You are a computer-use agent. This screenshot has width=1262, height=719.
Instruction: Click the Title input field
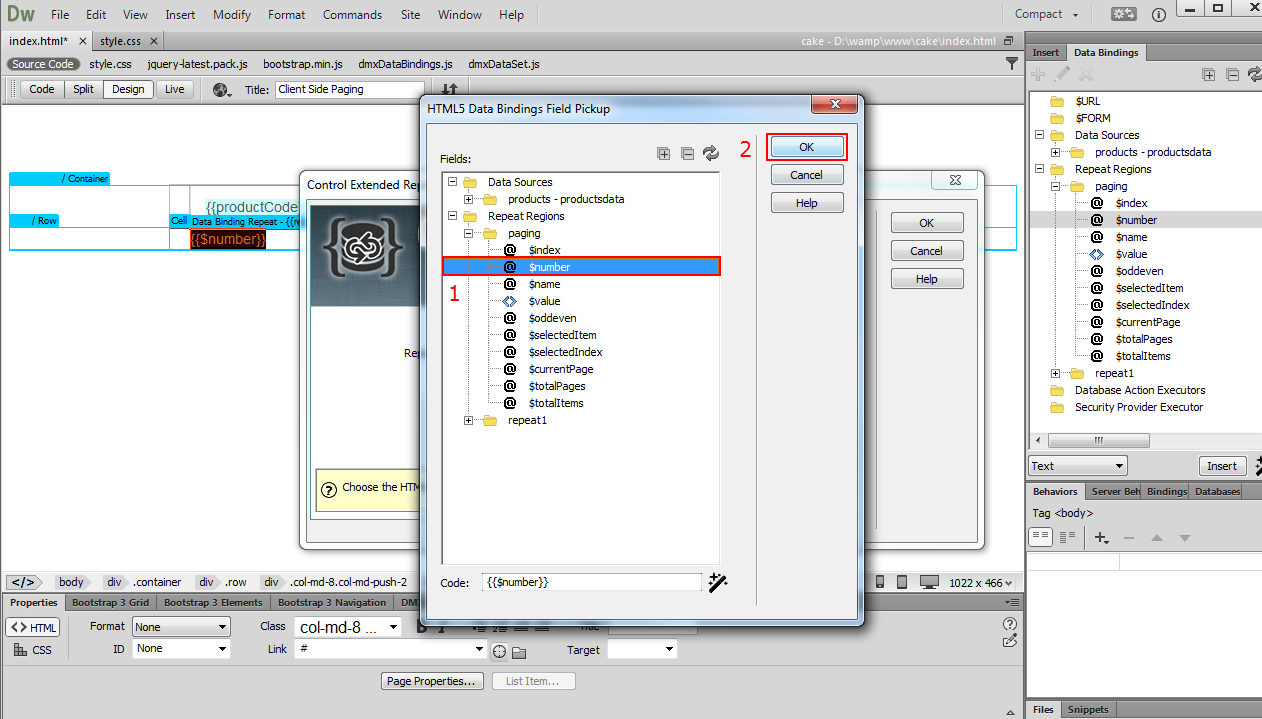click(x=349, y=89)
